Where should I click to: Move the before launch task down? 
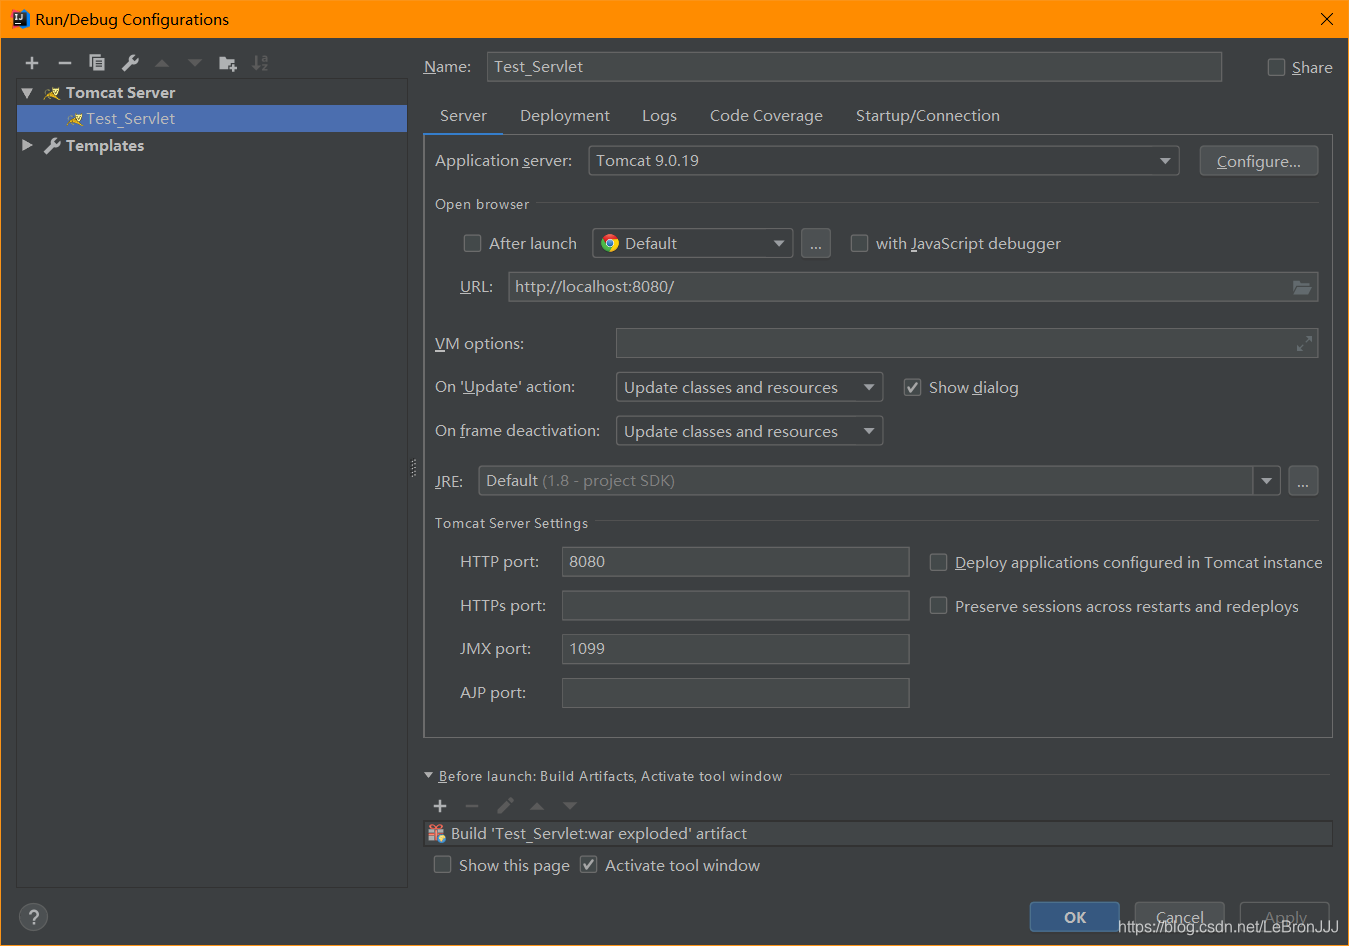pyautogui.click(x=570, y=806)
